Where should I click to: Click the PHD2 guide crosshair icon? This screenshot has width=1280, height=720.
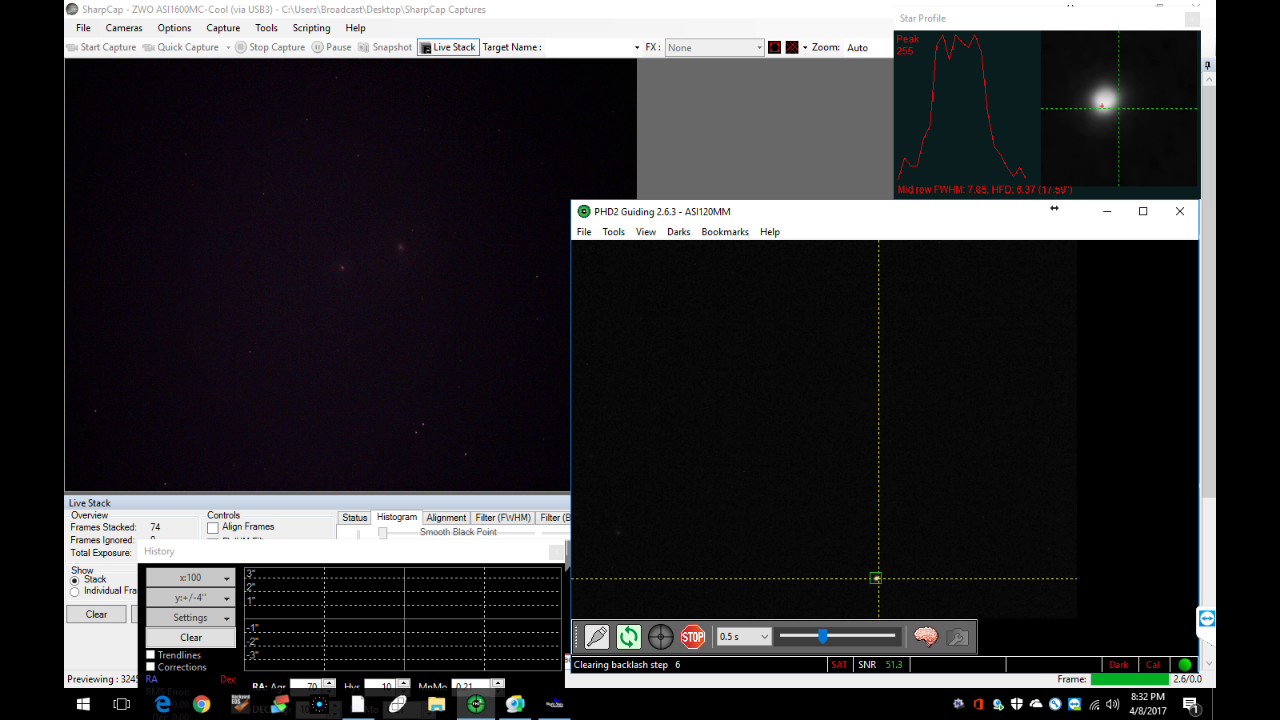661,636
